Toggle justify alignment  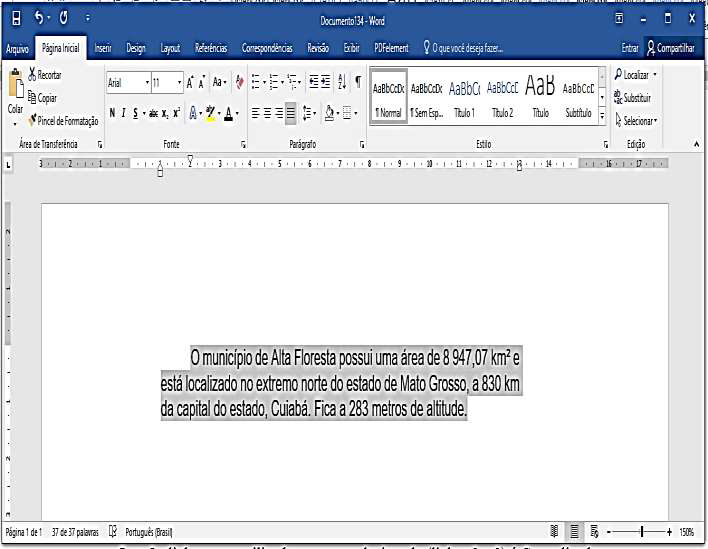click(x=291, y=113)
